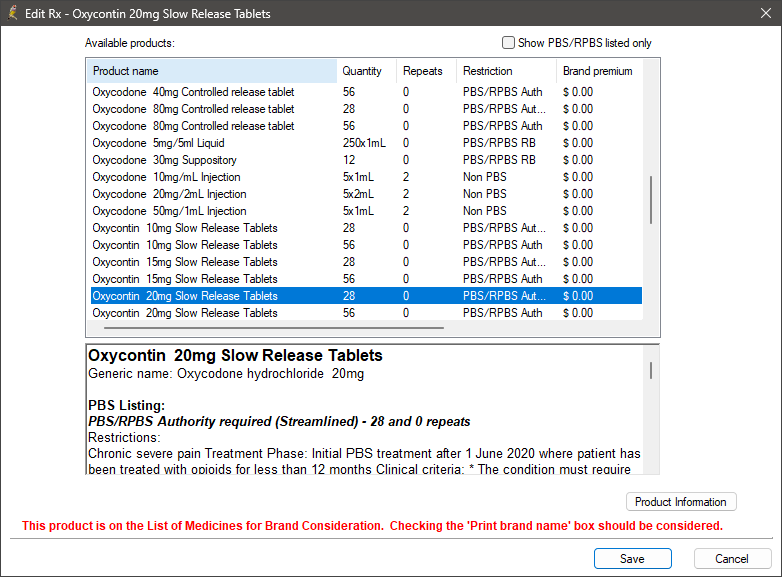Click the application icon in the title bar
This screenshot has width=782, height=577.
click(x=13, y=13)
